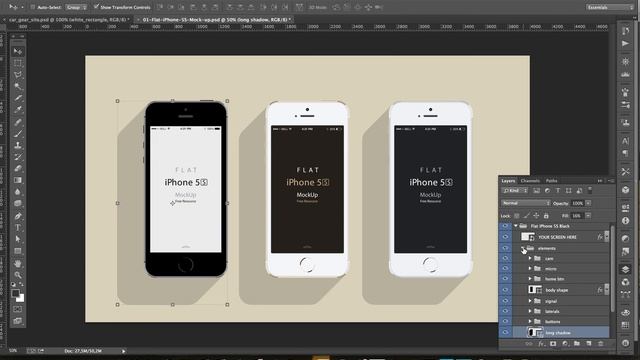Select the Brush tool
Screen dimensions: 640x360
point(18,133)
